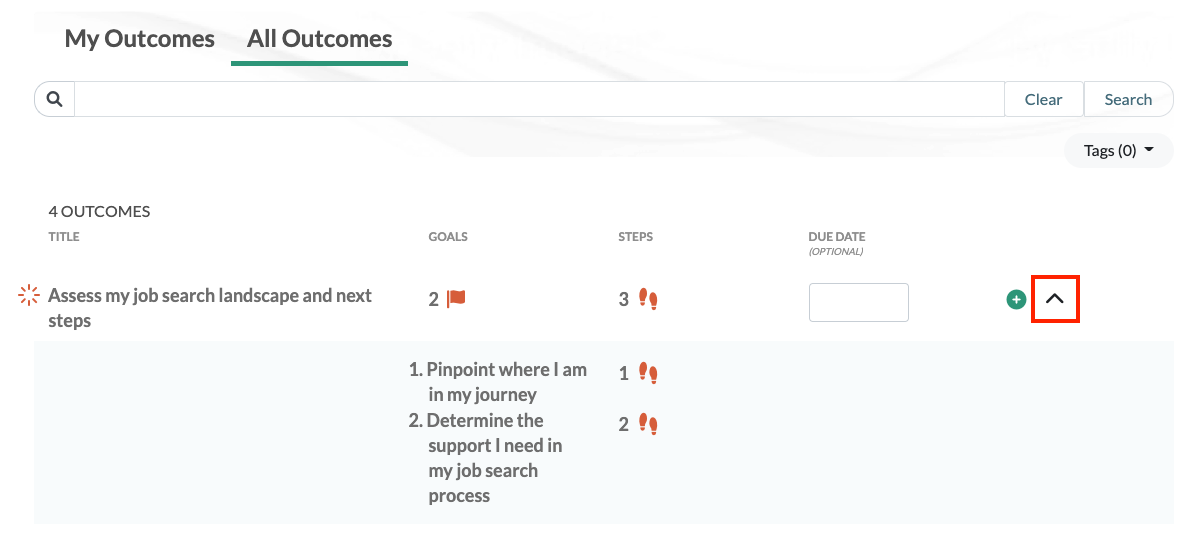The height and width of the screenshot is (542, 1193).
Task: Click the DUE DATE column header
Action: 836,237
